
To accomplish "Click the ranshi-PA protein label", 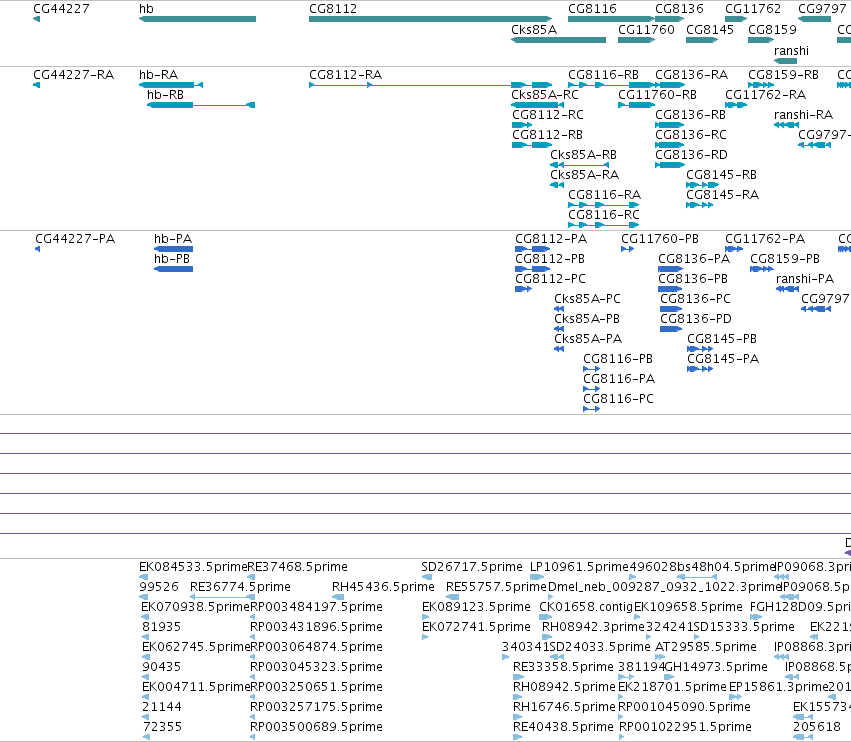I will coord(805,280).
